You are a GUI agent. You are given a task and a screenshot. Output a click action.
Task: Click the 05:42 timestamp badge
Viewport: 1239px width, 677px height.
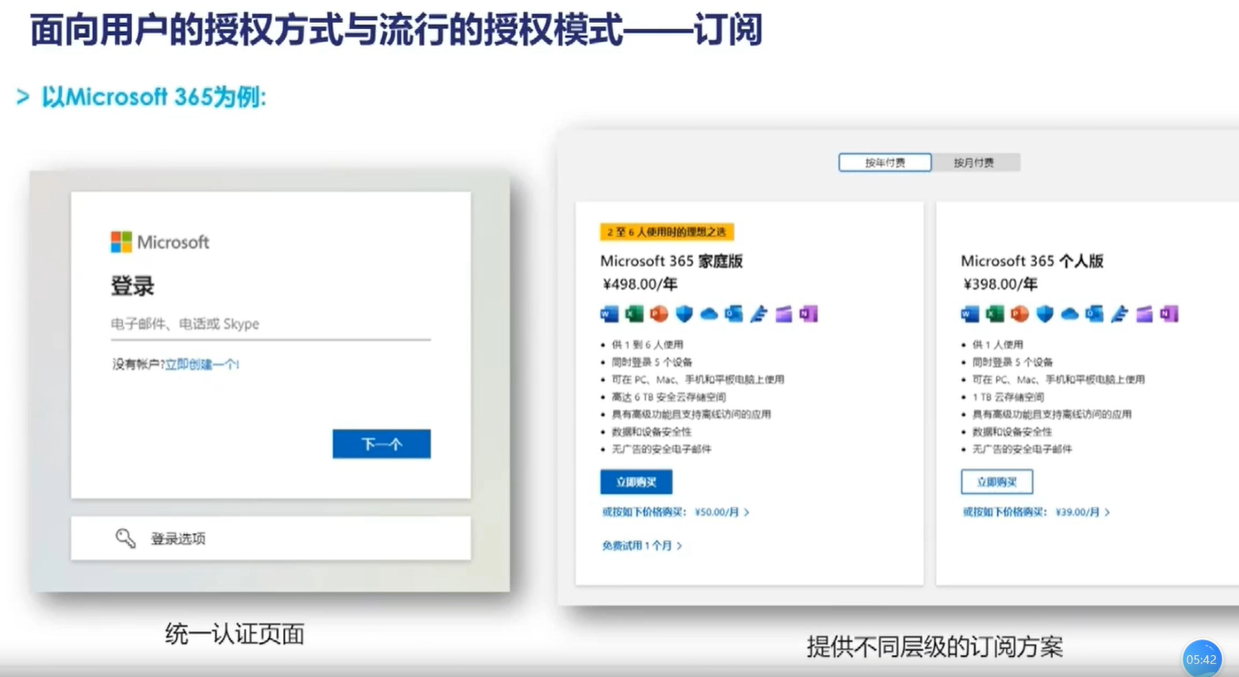[x=1202, y=659]
